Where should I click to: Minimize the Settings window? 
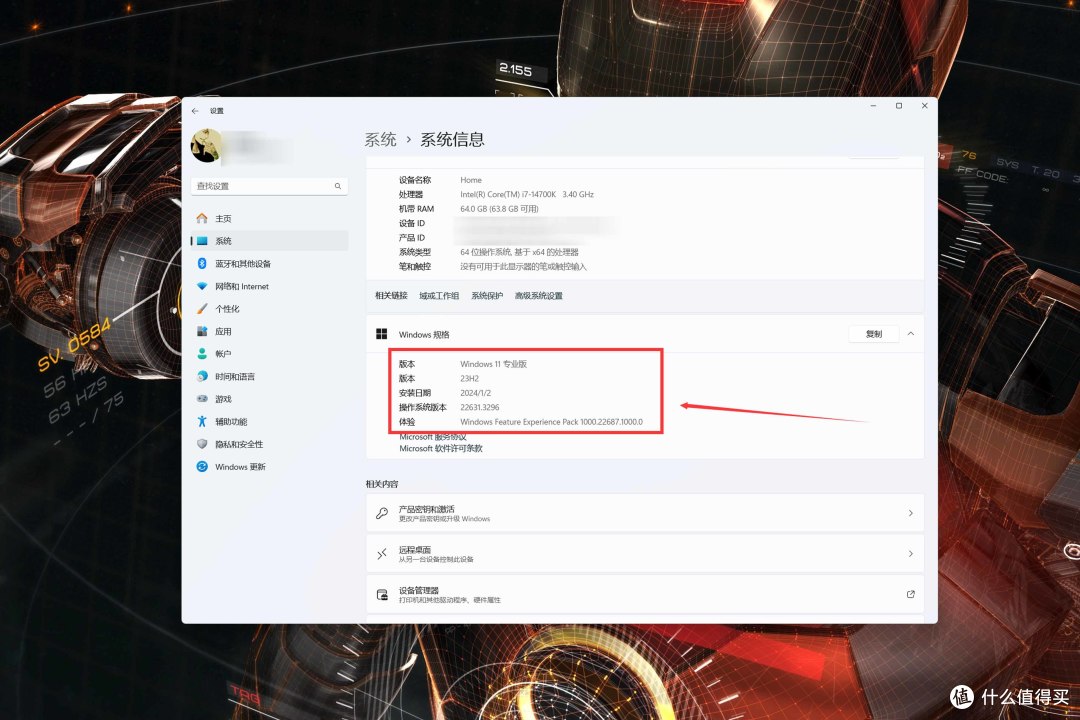(x=873, y=106)
